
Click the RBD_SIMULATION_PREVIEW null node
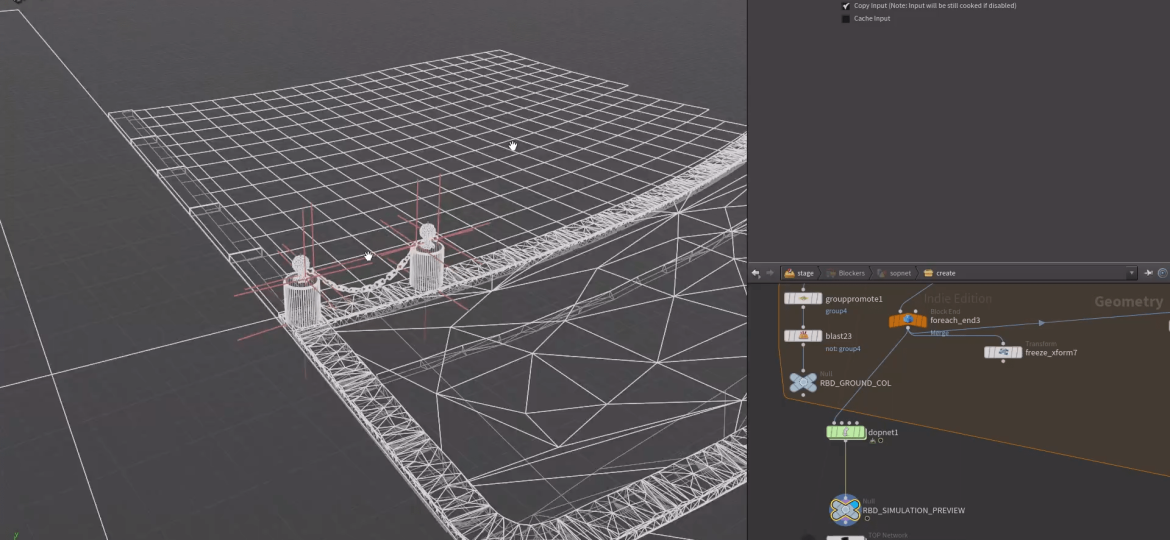pyautogui.click(x=845, y=510)
